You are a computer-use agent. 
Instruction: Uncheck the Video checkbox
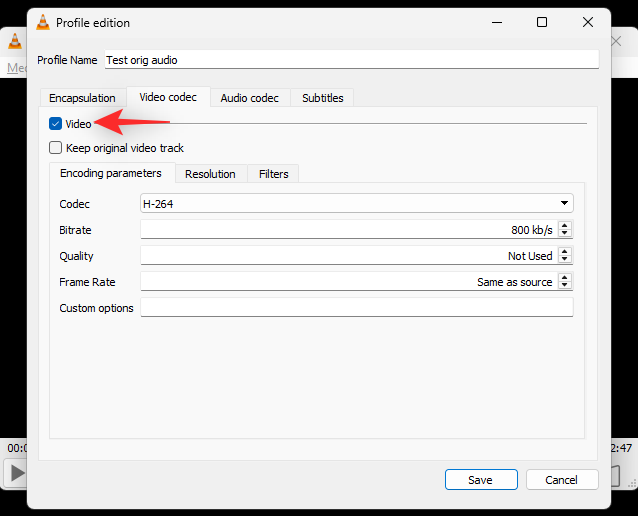[55, 124]
